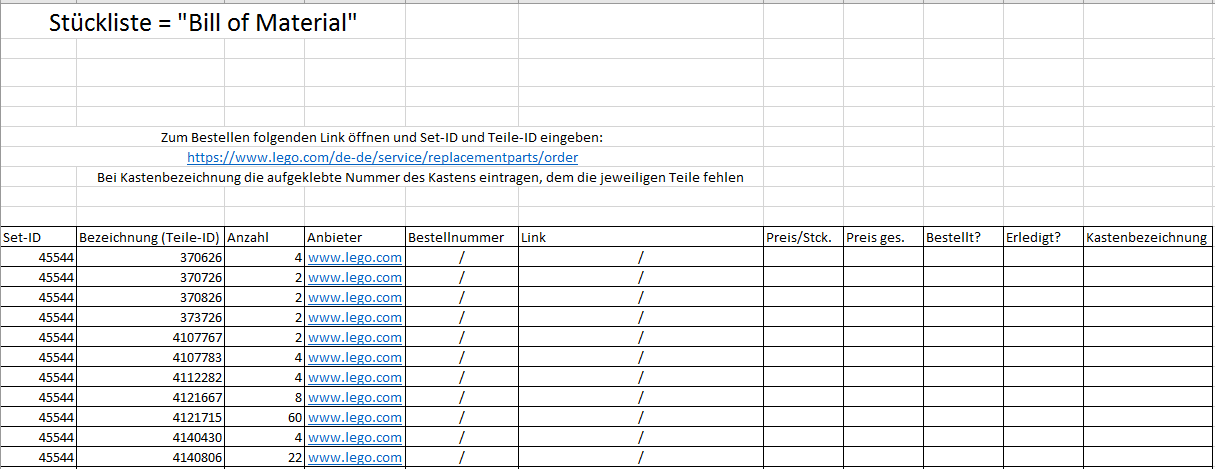
Task: Select the quantity cell showing 22
Action: click(264, 457)
